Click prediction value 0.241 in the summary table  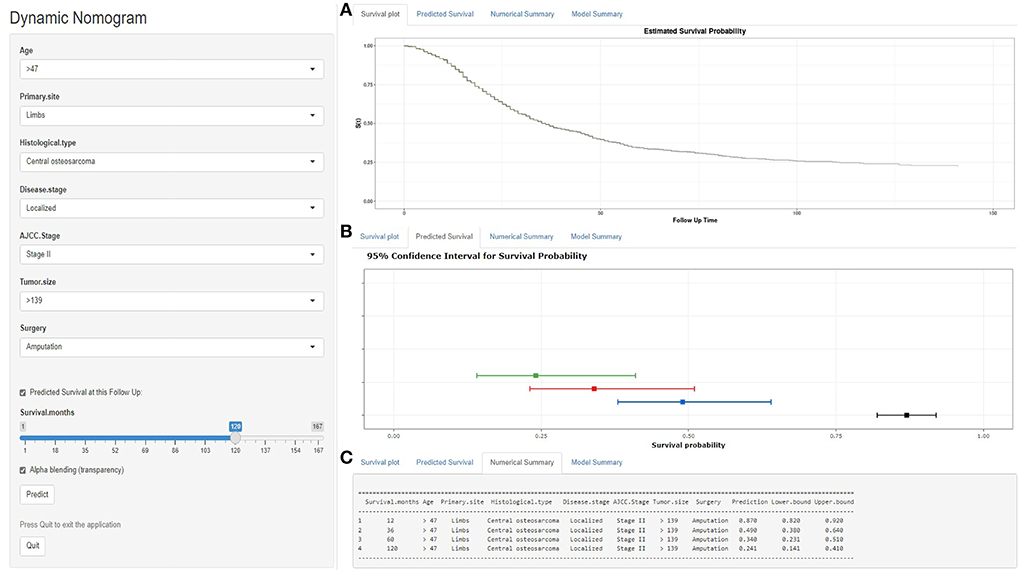tap(748, 549)
